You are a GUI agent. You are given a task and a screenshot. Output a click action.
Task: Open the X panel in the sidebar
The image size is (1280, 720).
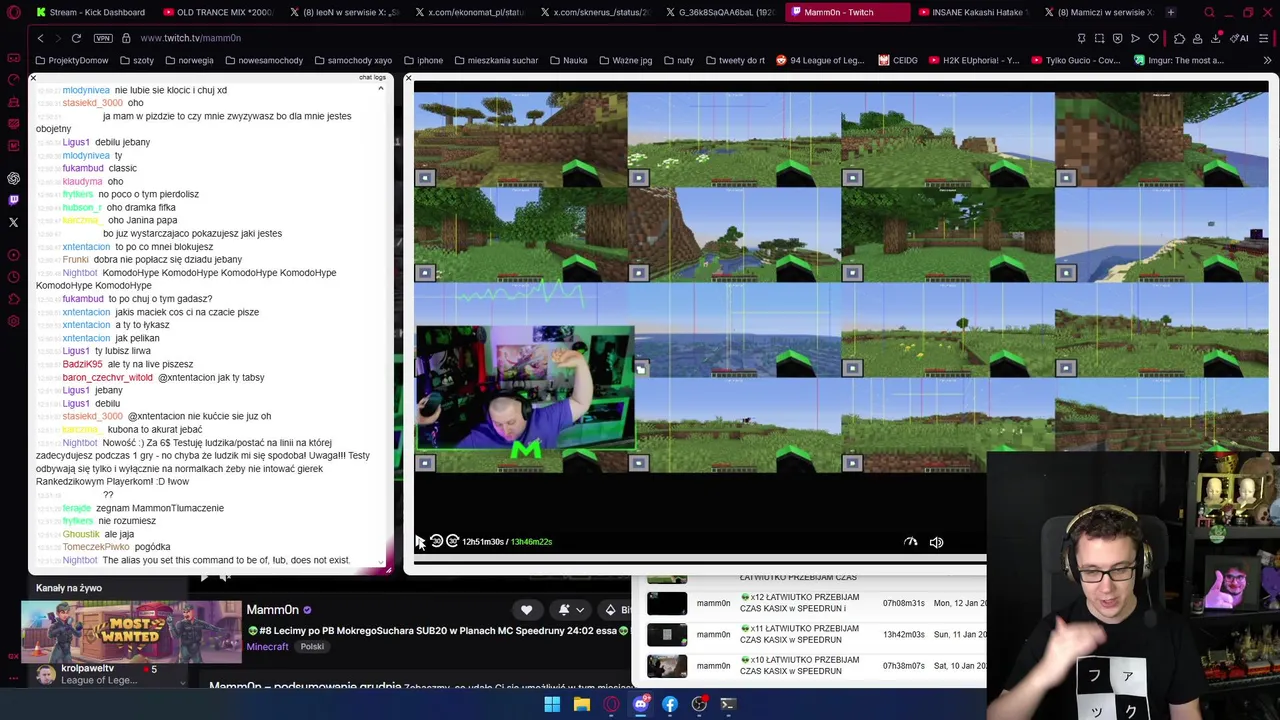[x=13, y=222]
